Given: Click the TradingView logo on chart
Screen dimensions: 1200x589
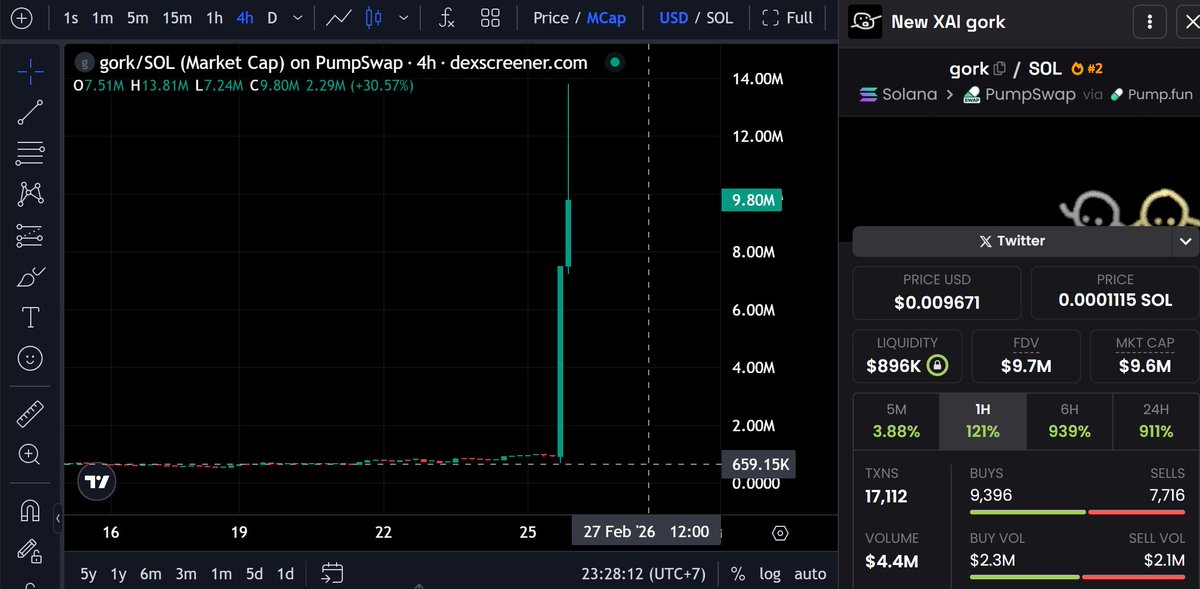Looking at the screenshot, I should 97,482.
